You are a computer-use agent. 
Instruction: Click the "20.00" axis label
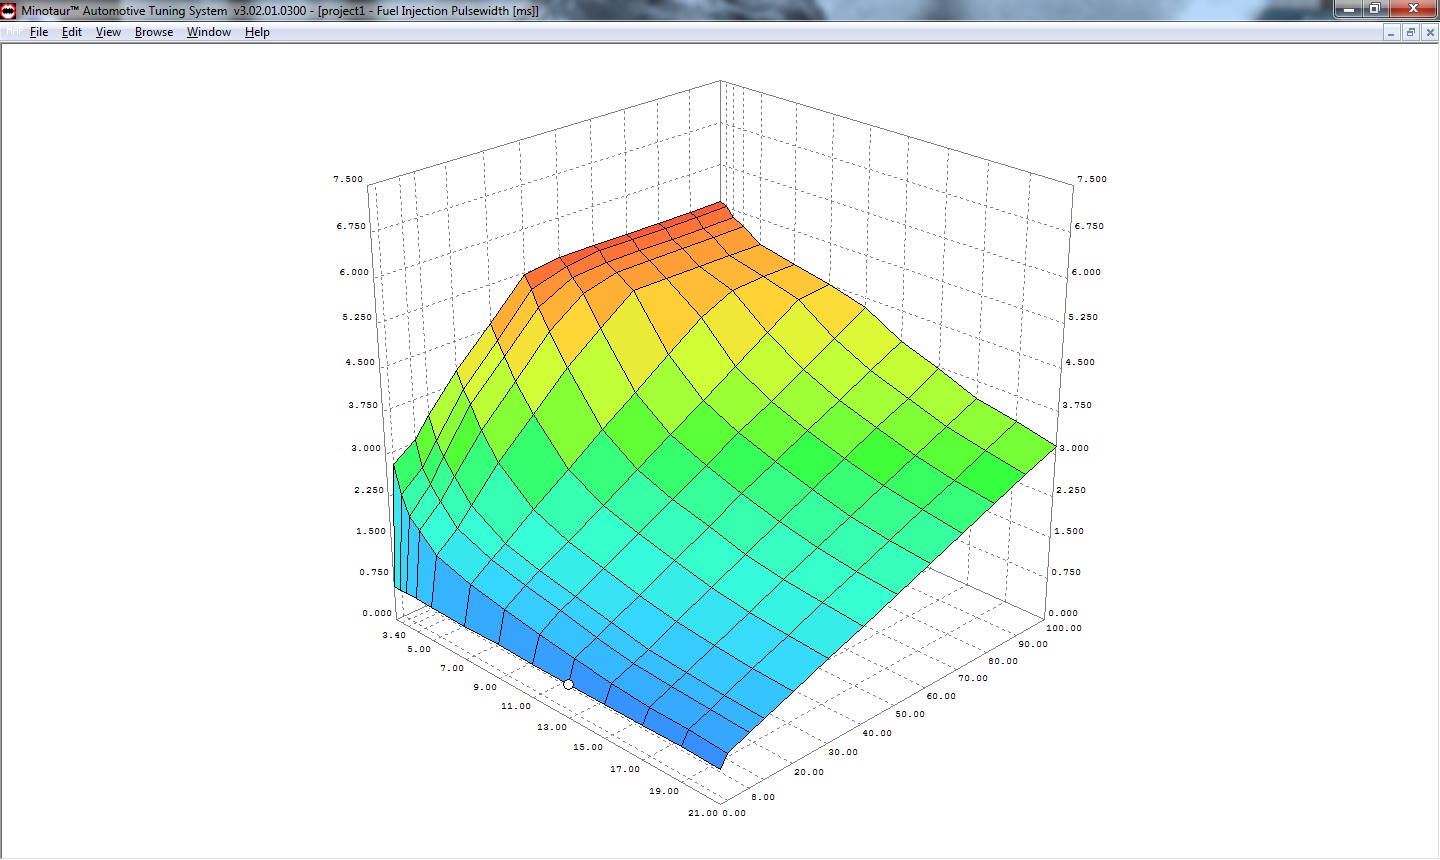pos(809,772)
